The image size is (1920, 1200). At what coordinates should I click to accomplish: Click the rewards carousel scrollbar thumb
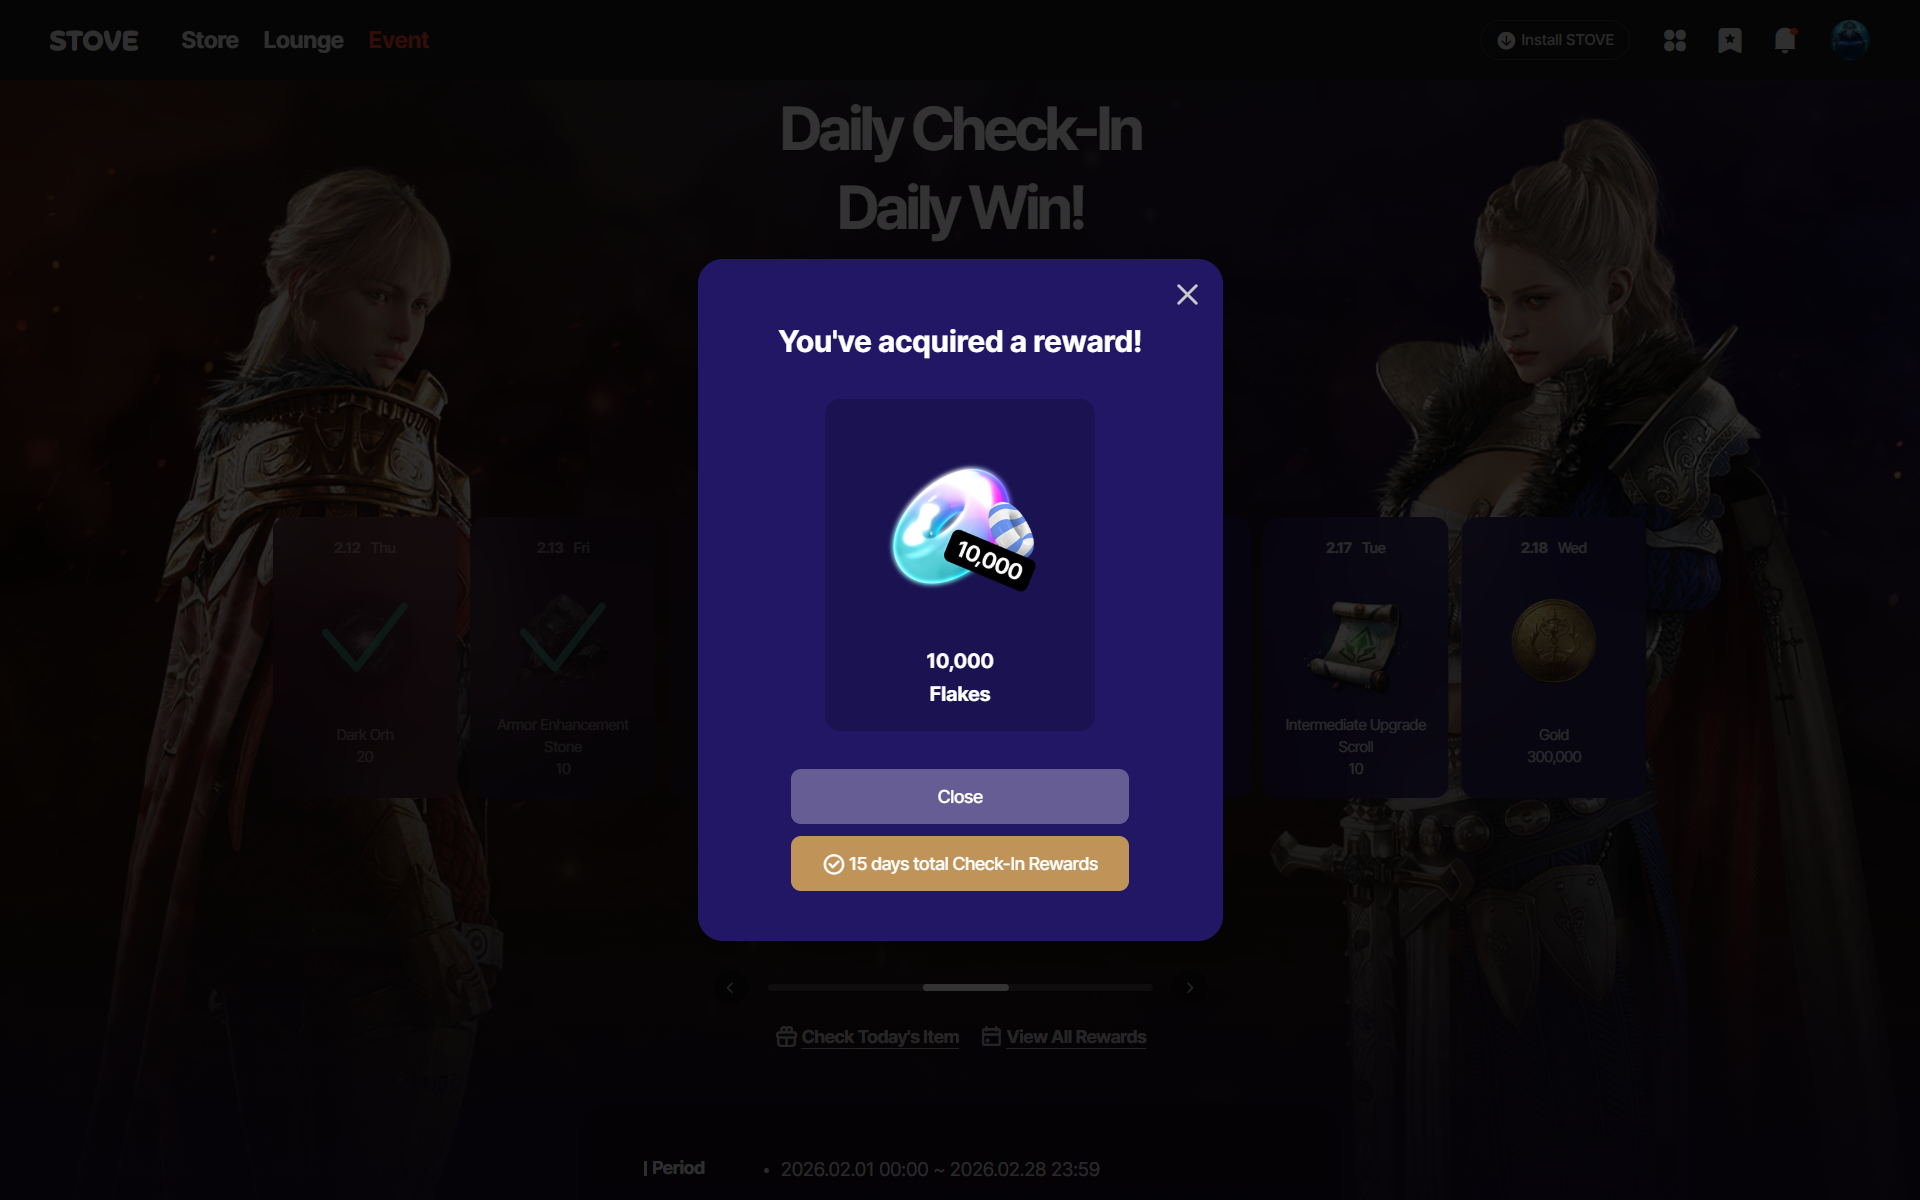[x=965, y=987]
